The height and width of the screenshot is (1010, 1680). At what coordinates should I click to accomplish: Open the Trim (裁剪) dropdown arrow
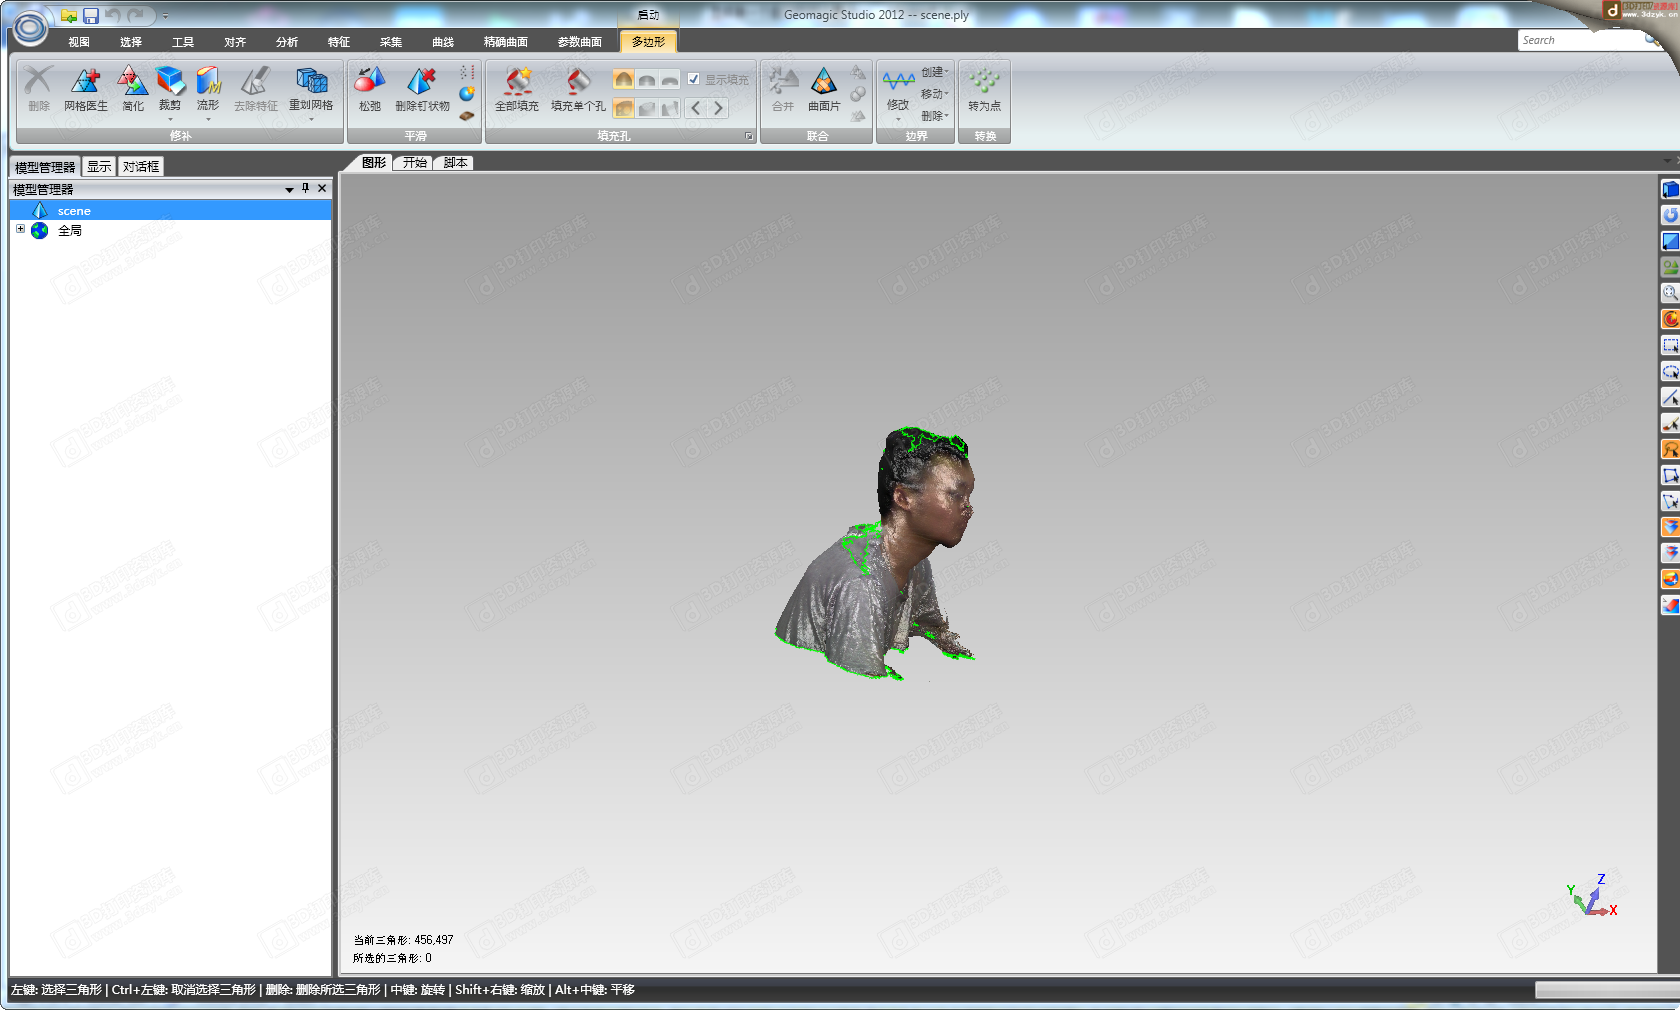click(x=170, y=119)
